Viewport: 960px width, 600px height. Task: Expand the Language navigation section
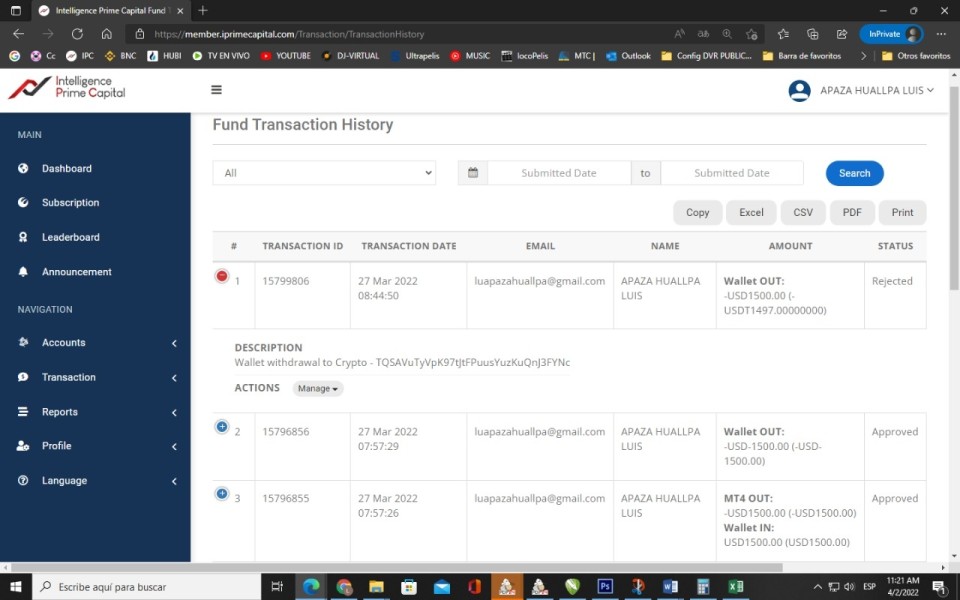click(x=97, y=481)
